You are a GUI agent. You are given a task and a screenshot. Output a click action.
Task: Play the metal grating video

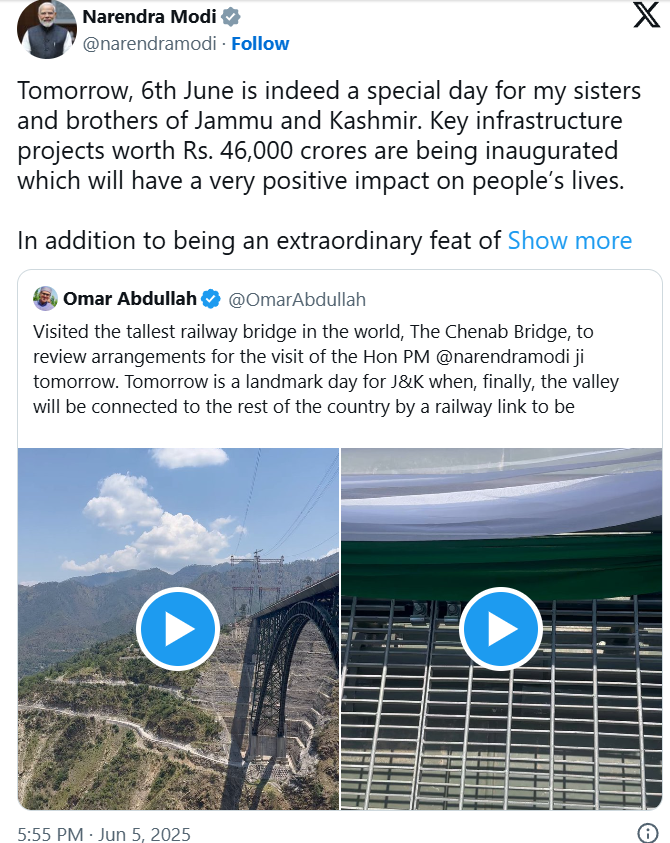click(501, 628)
